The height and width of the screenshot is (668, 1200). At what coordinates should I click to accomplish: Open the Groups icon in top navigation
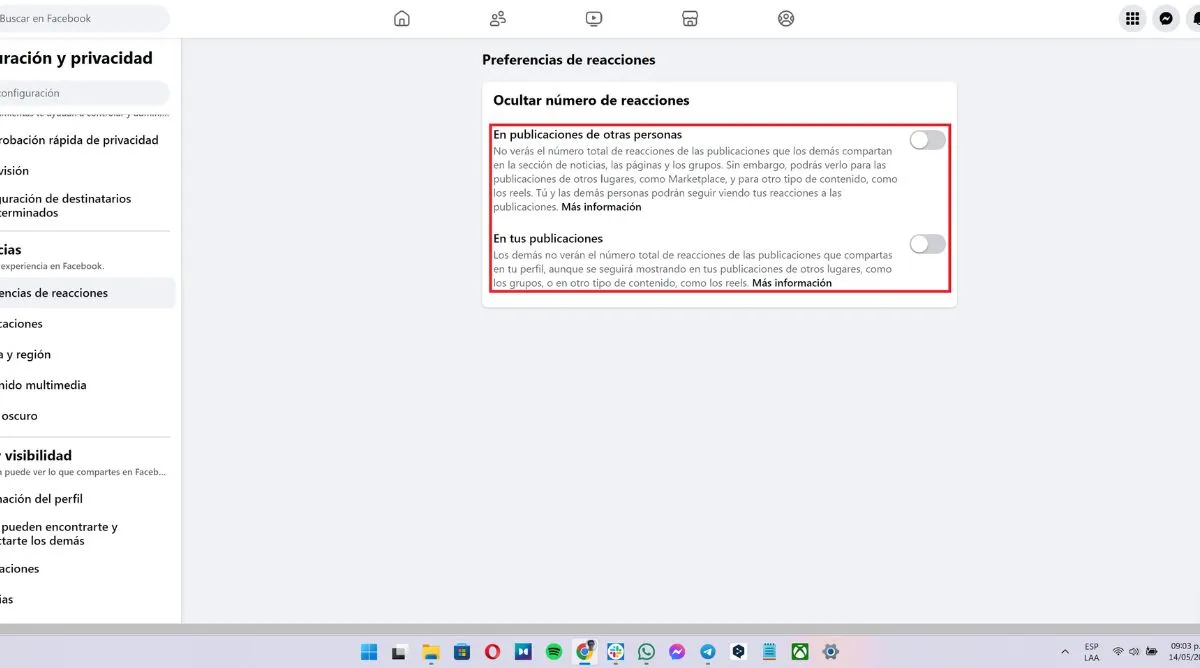[786, 18]
